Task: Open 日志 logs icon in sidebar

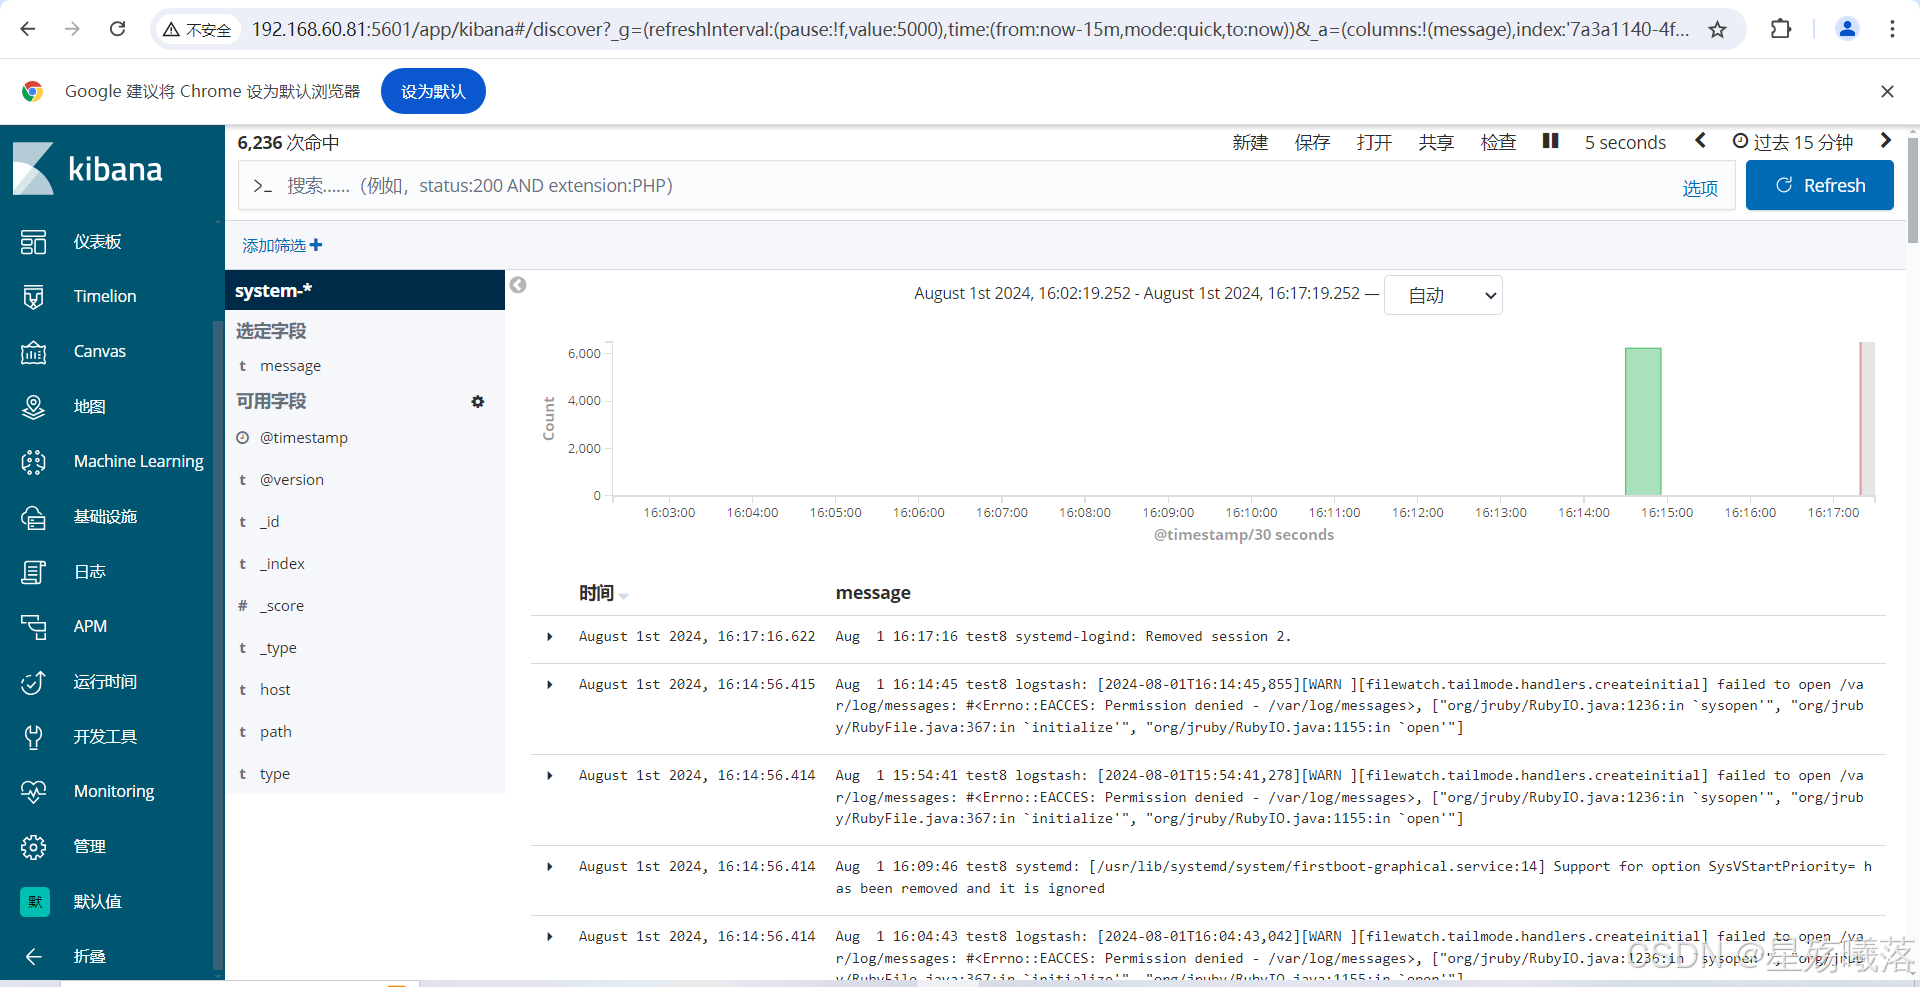Action: coord(34,572)
